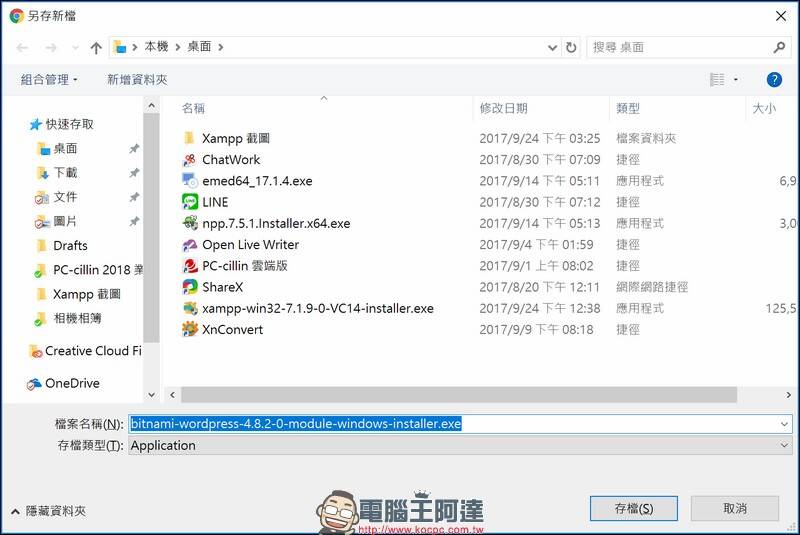Click the help question mark icon
Image resolution: width=800 pixels, height=535 pixels.
click(774, 80)
